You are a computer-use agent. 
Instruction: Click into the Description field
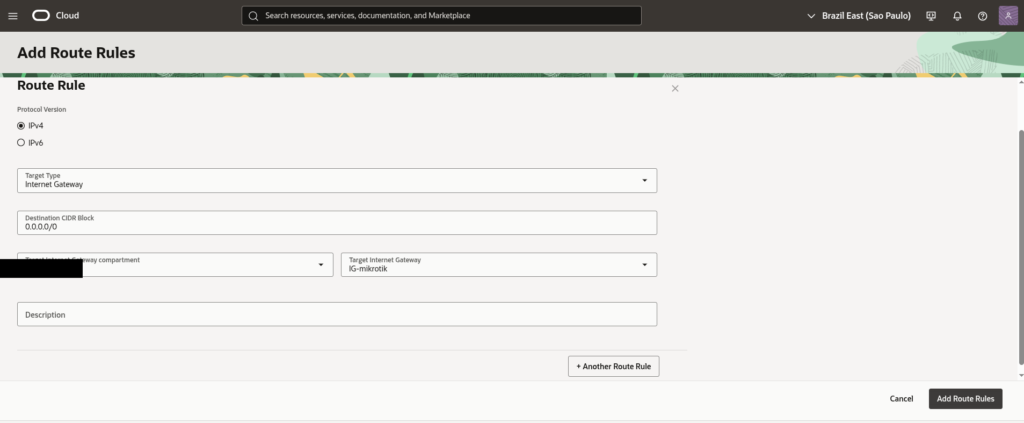click(337, 314)
